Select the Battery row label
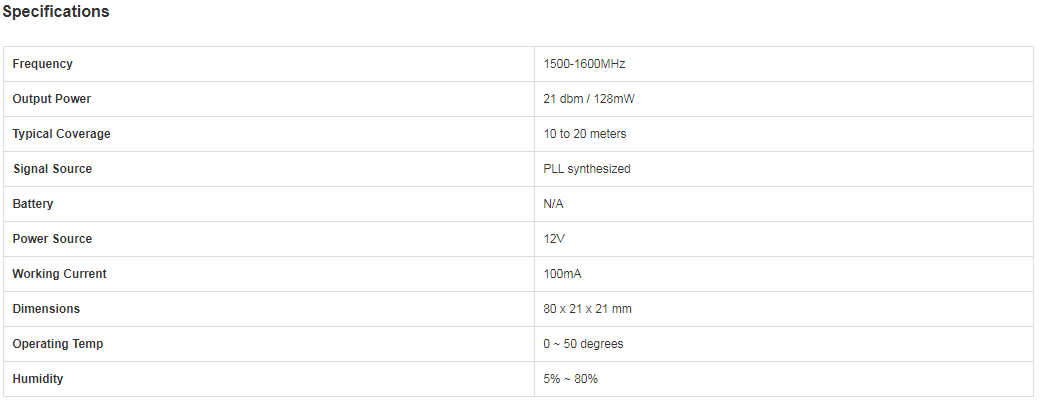Viewport: 1041px width, 405px height. coord(33,204)
